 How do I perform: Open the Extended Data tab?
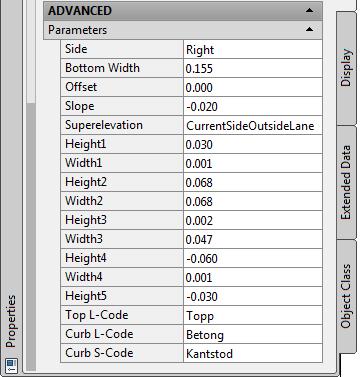click(346, 182)
